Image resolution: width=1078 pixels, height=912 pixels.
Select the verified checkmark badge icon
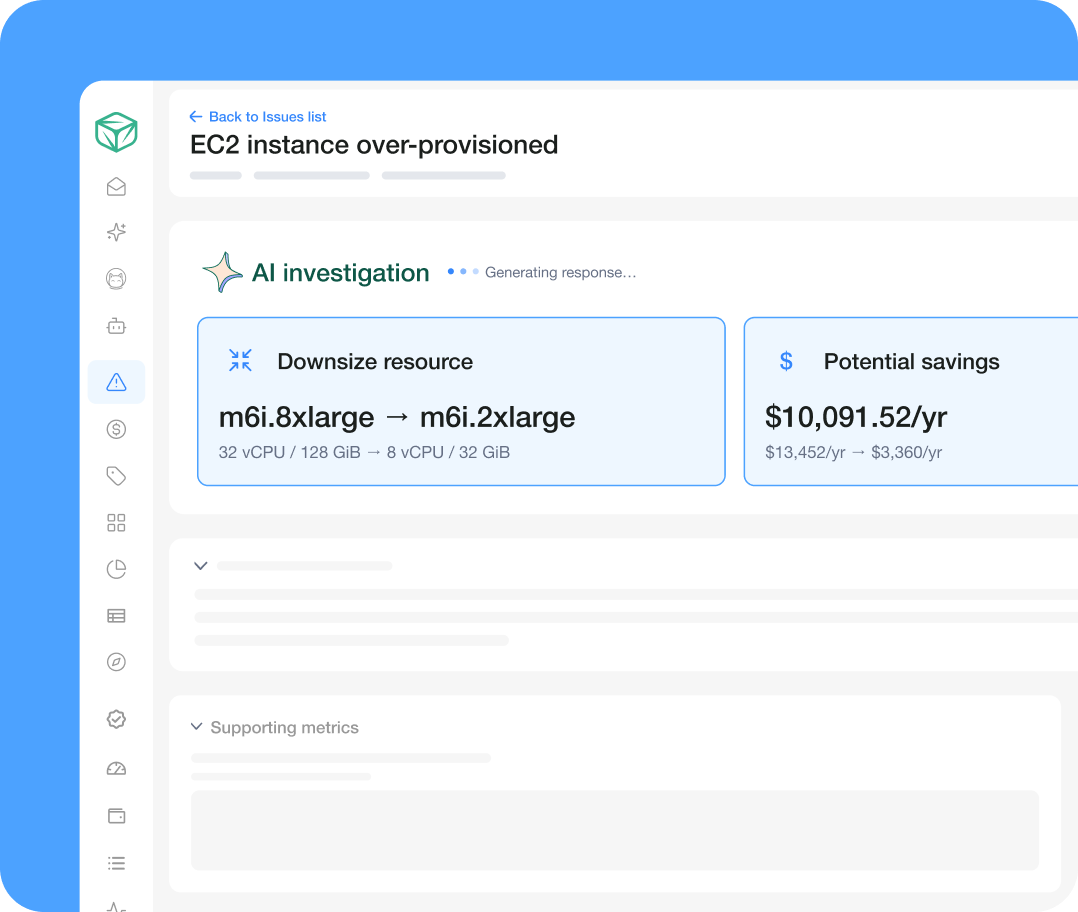pyautogui.click(x=116, y=719)
